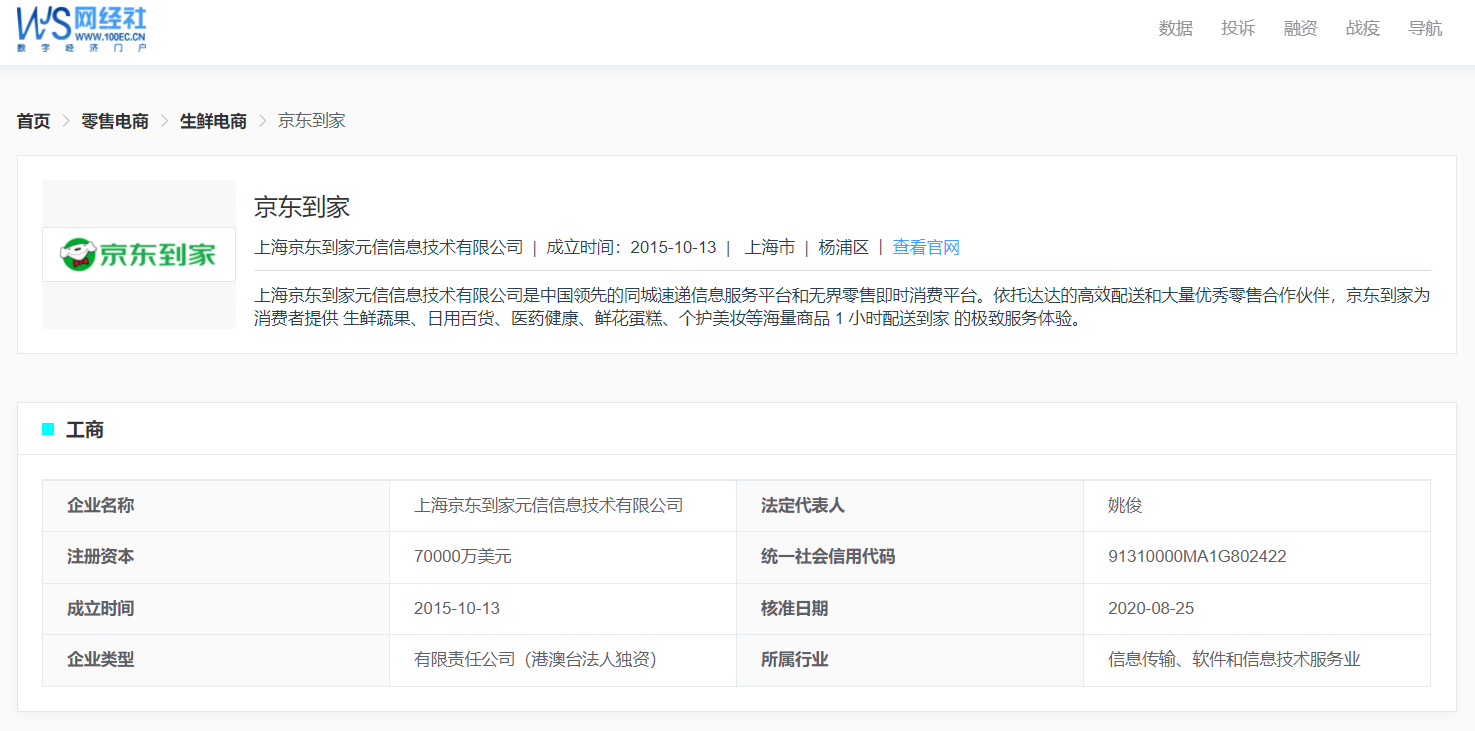Viewport: 1475px width, 731px height.
Task: Open the 网经社 site logo
Action: (x=81, y=28)
